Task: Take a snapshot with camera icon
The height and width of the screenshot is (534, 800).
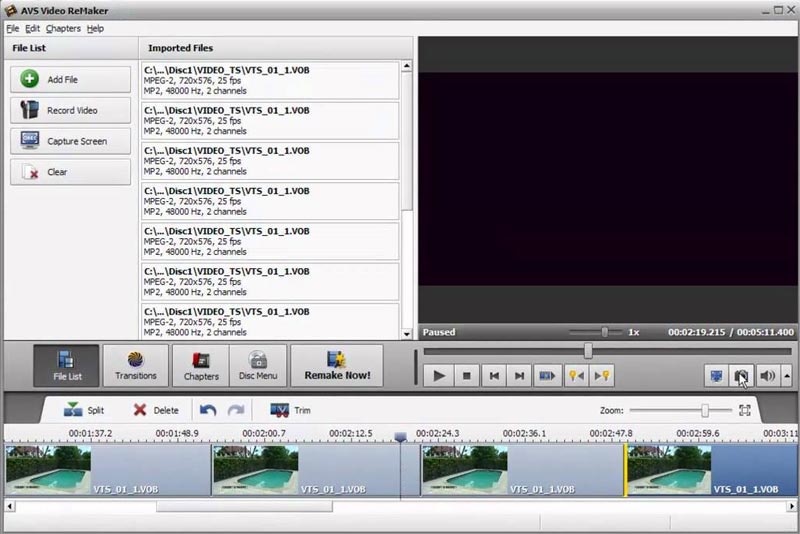Action: pos(741,376)
